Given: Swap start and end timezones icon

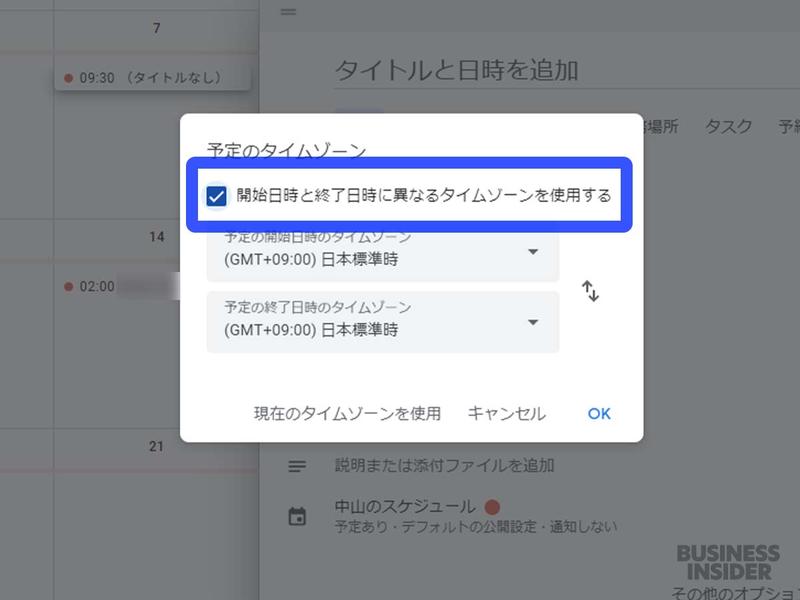Looking at the screenshot, I should [x=590, y=291].
